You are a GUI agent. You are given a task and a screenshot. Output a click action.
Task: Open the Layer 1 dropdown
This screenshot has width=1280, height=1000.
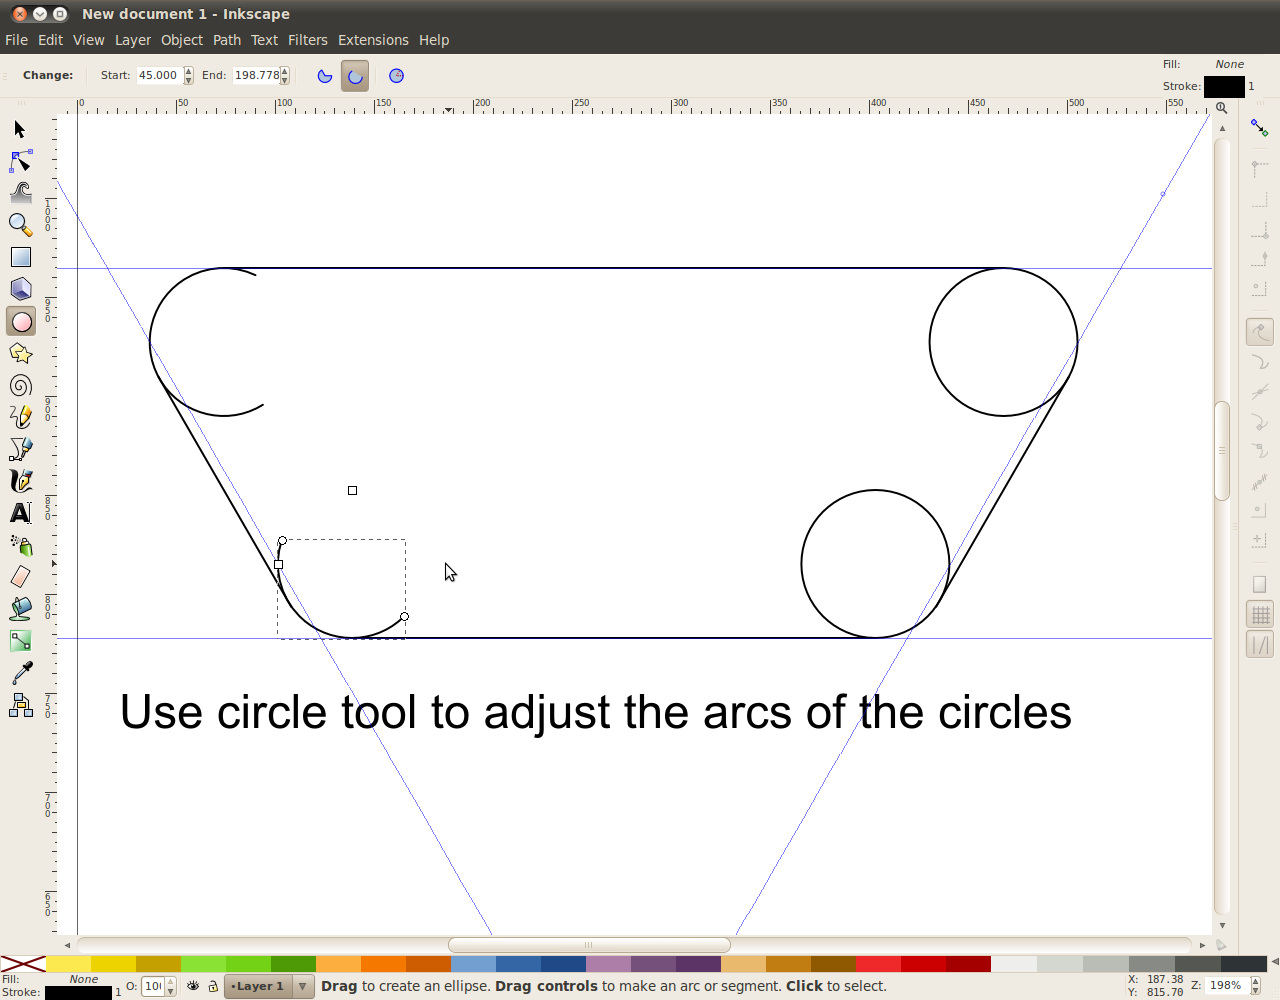pos(302,986)
